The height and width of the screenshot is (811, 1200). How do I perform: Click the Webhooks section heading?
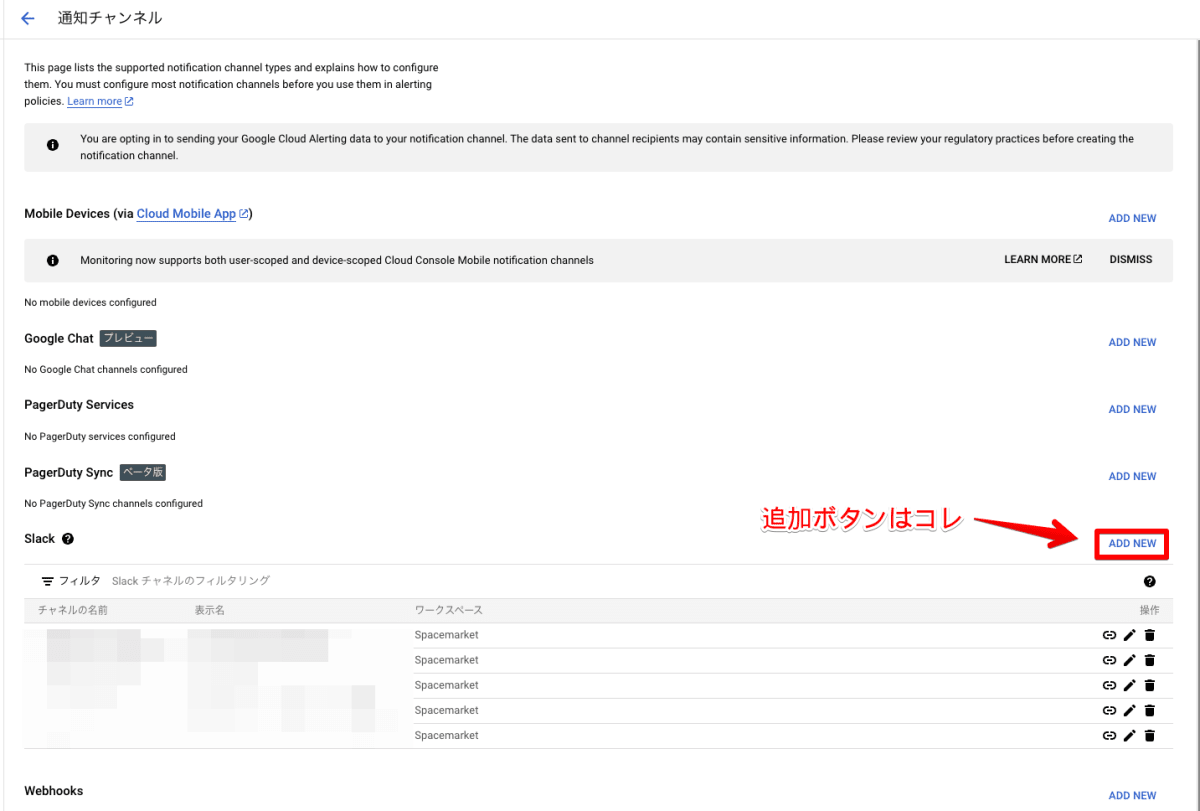54,791
